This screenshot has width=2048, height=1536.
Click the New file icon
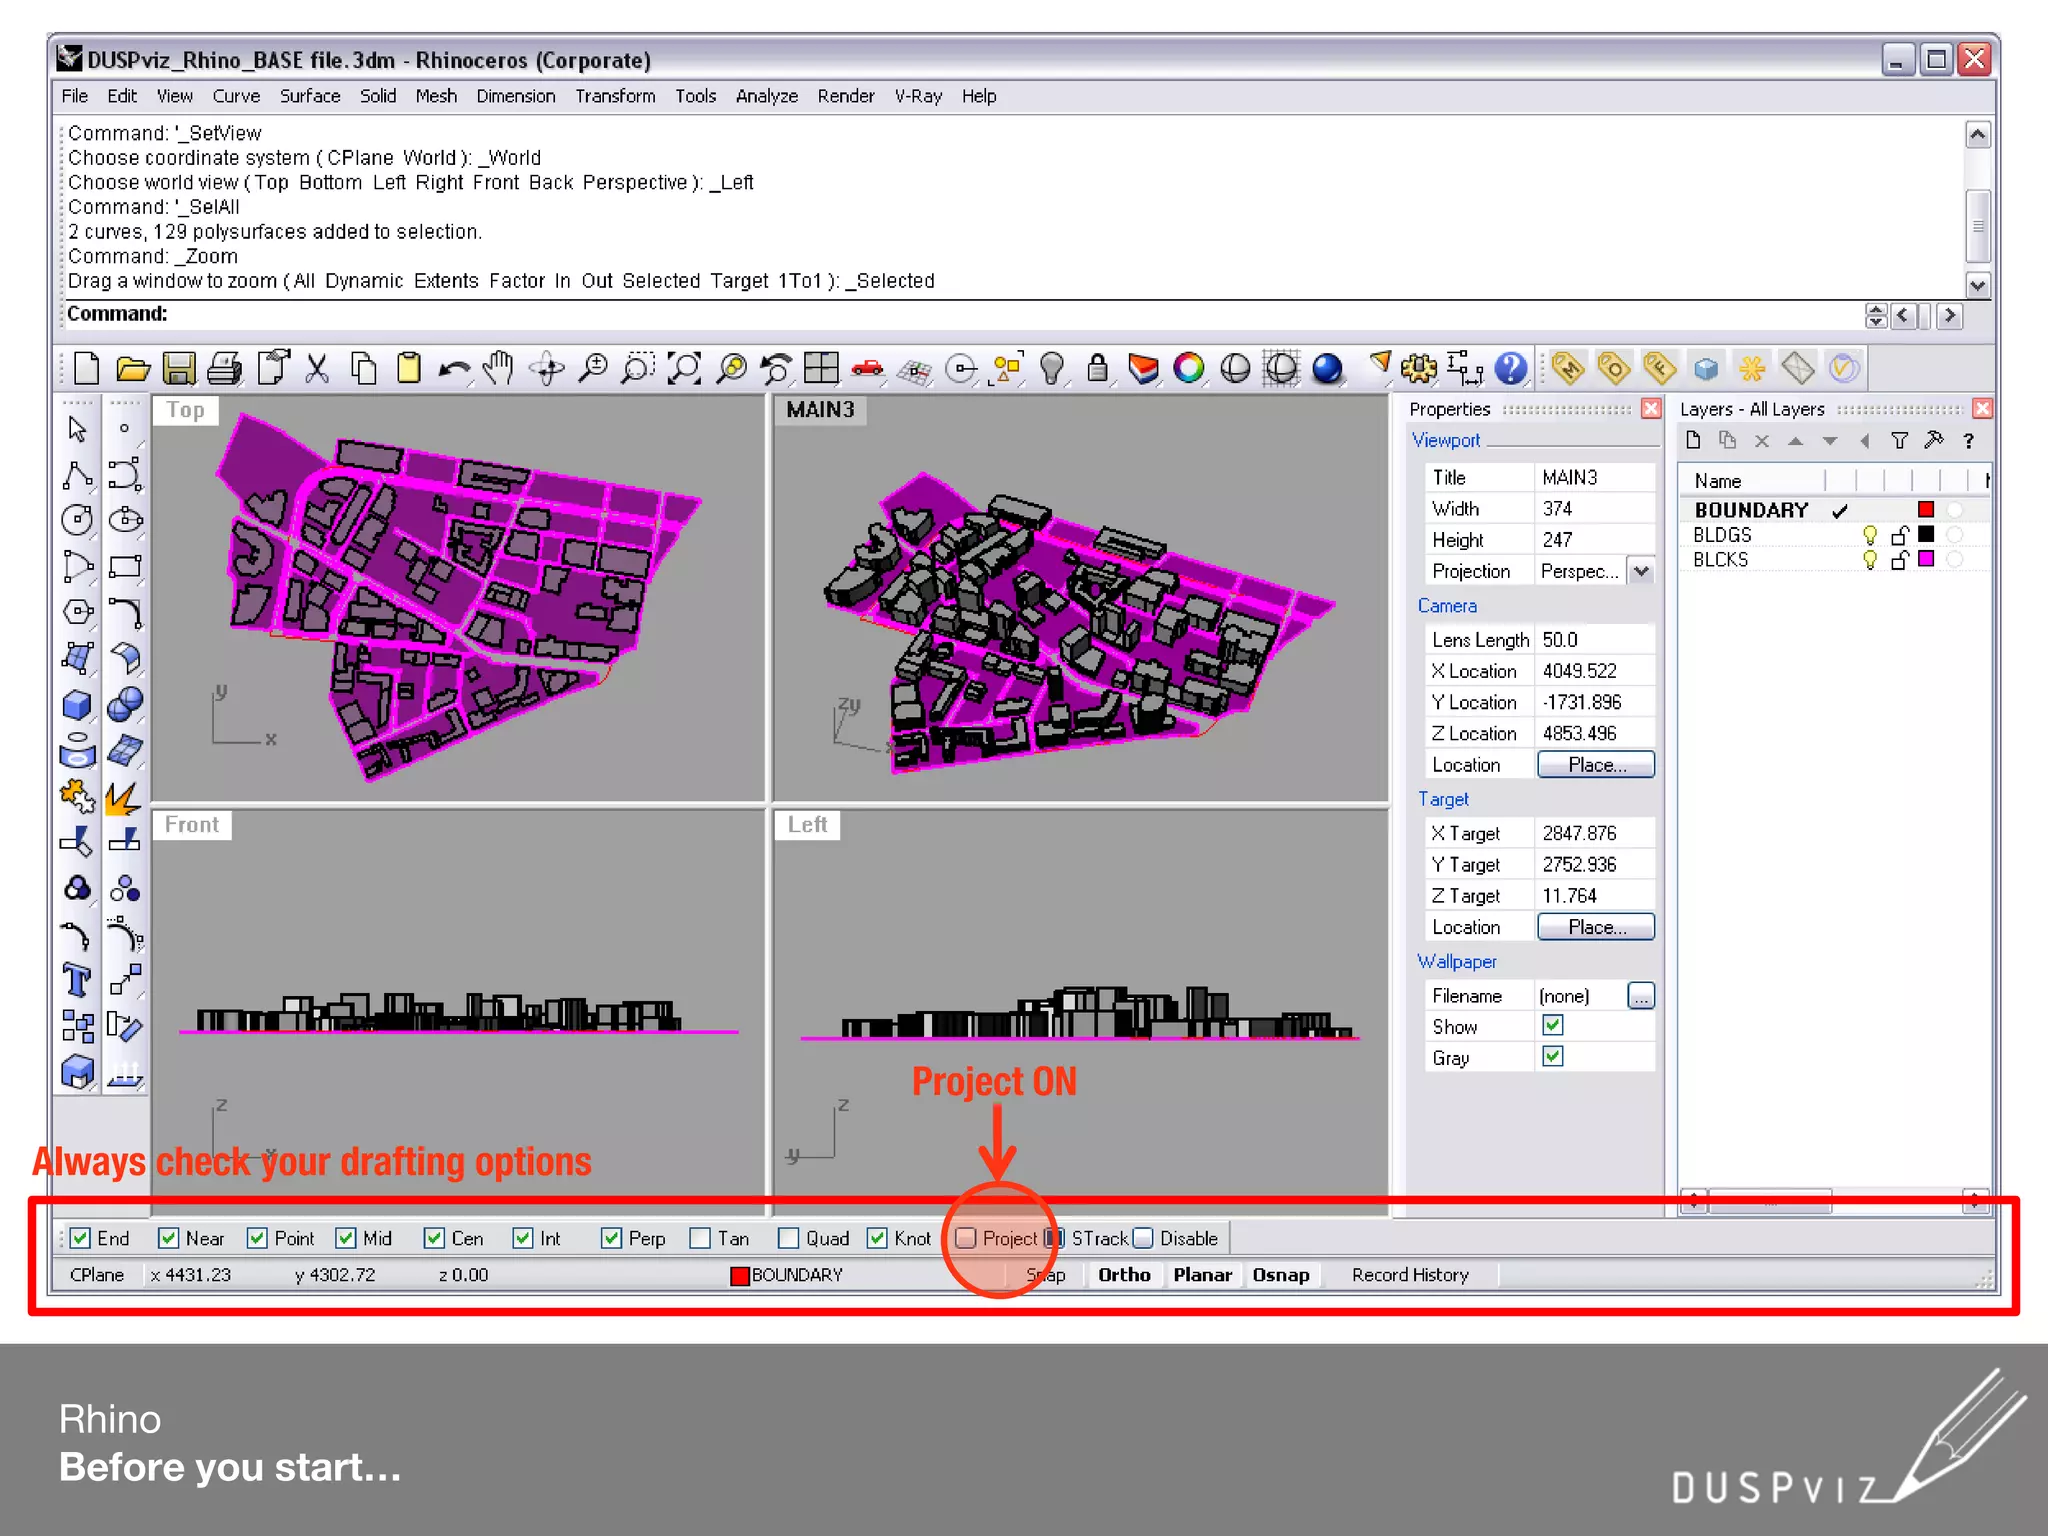pos(87,368)
